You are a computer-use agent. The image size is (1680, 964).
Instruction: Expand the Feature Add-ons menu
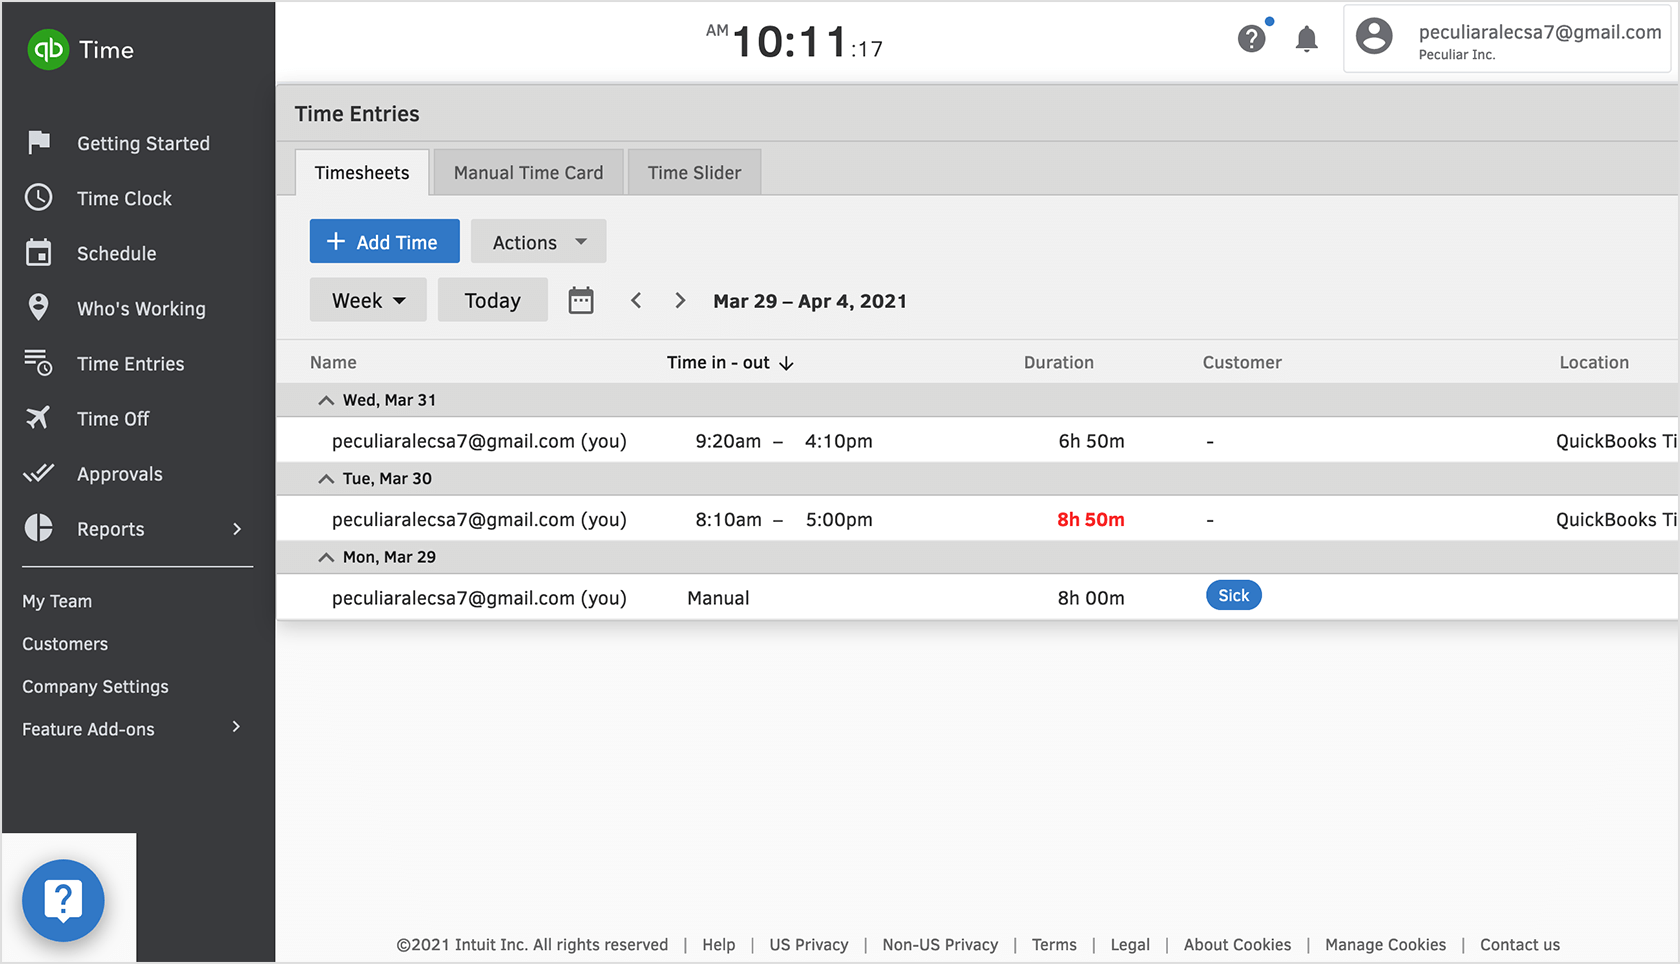[x=88, y=728]
